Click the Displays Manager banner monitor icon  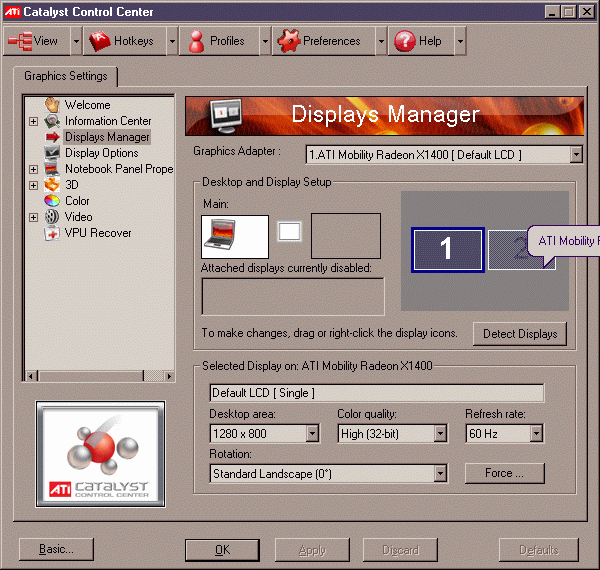click(x=226, y=116)
